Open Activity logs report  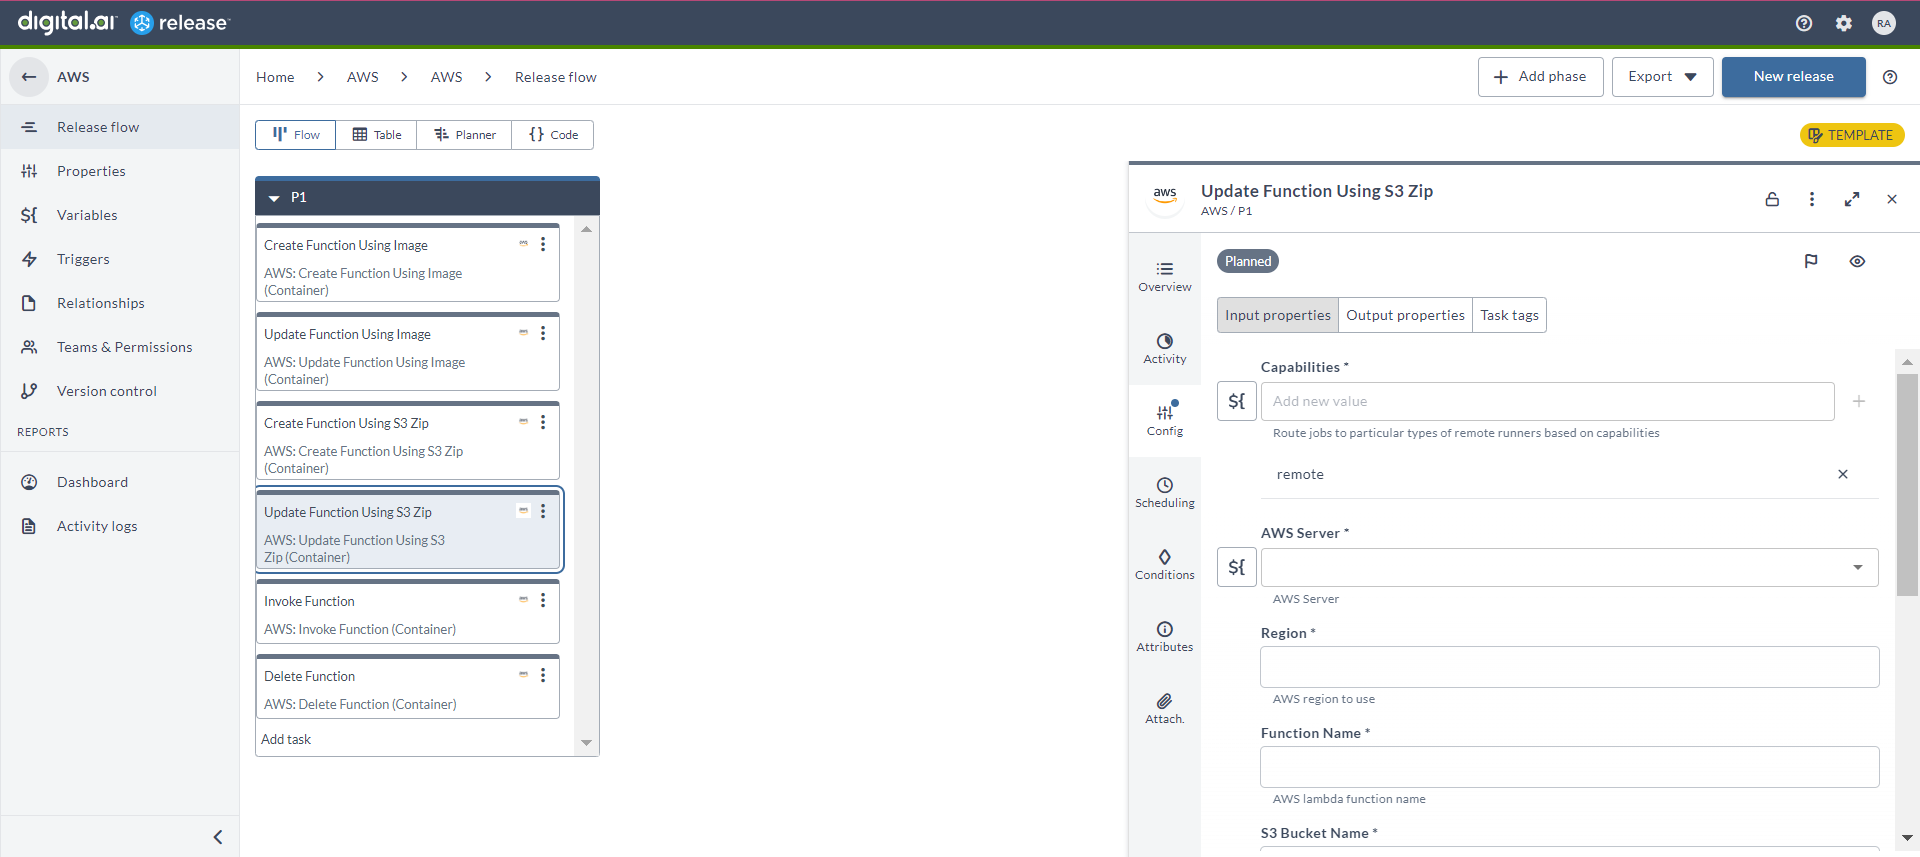pos(120,526)
